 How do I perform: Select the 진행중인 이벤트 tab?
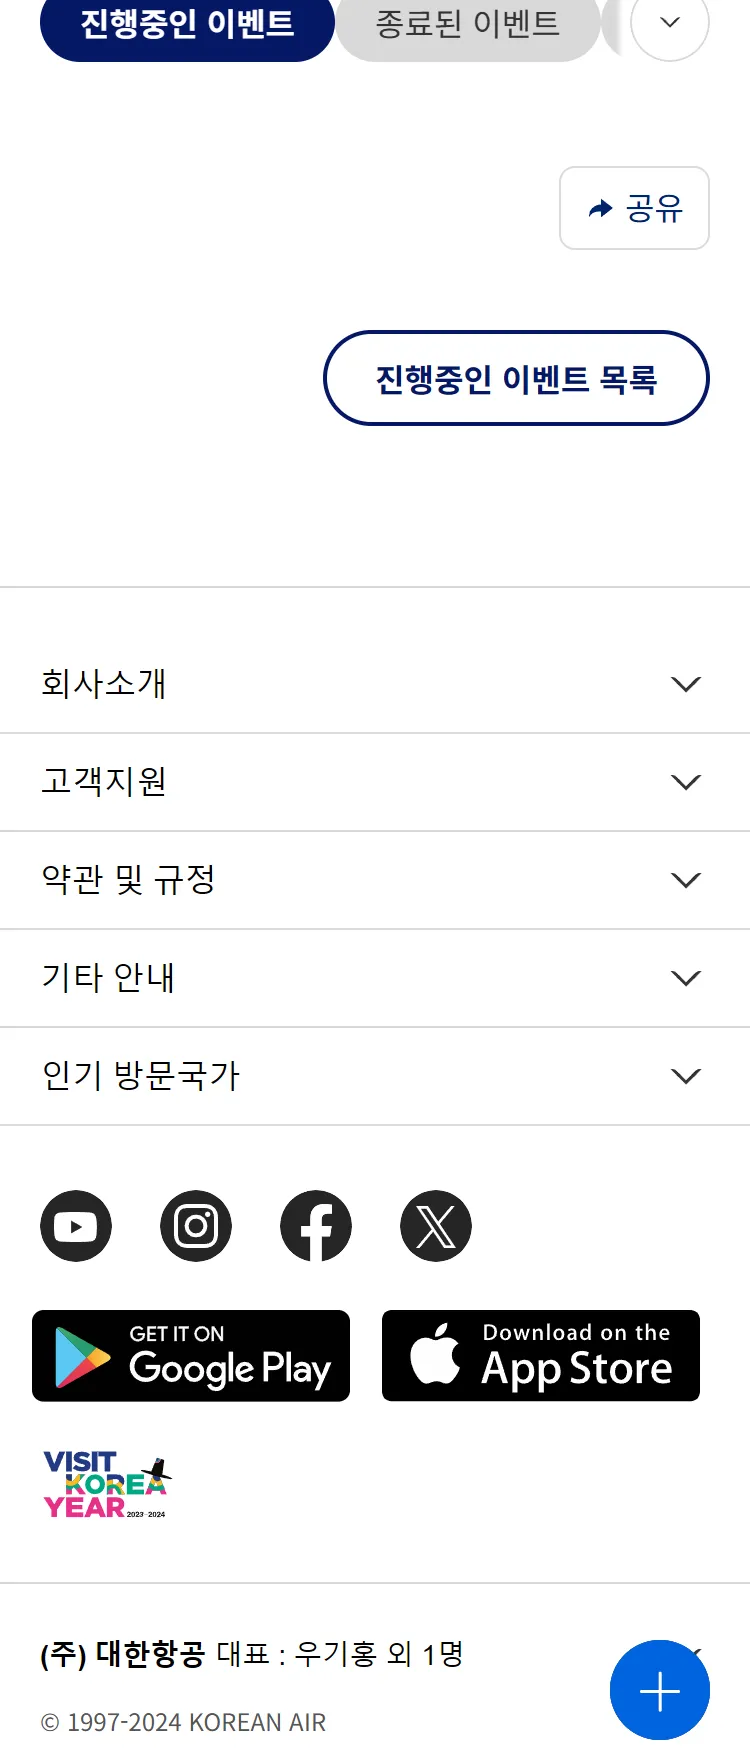187,24
